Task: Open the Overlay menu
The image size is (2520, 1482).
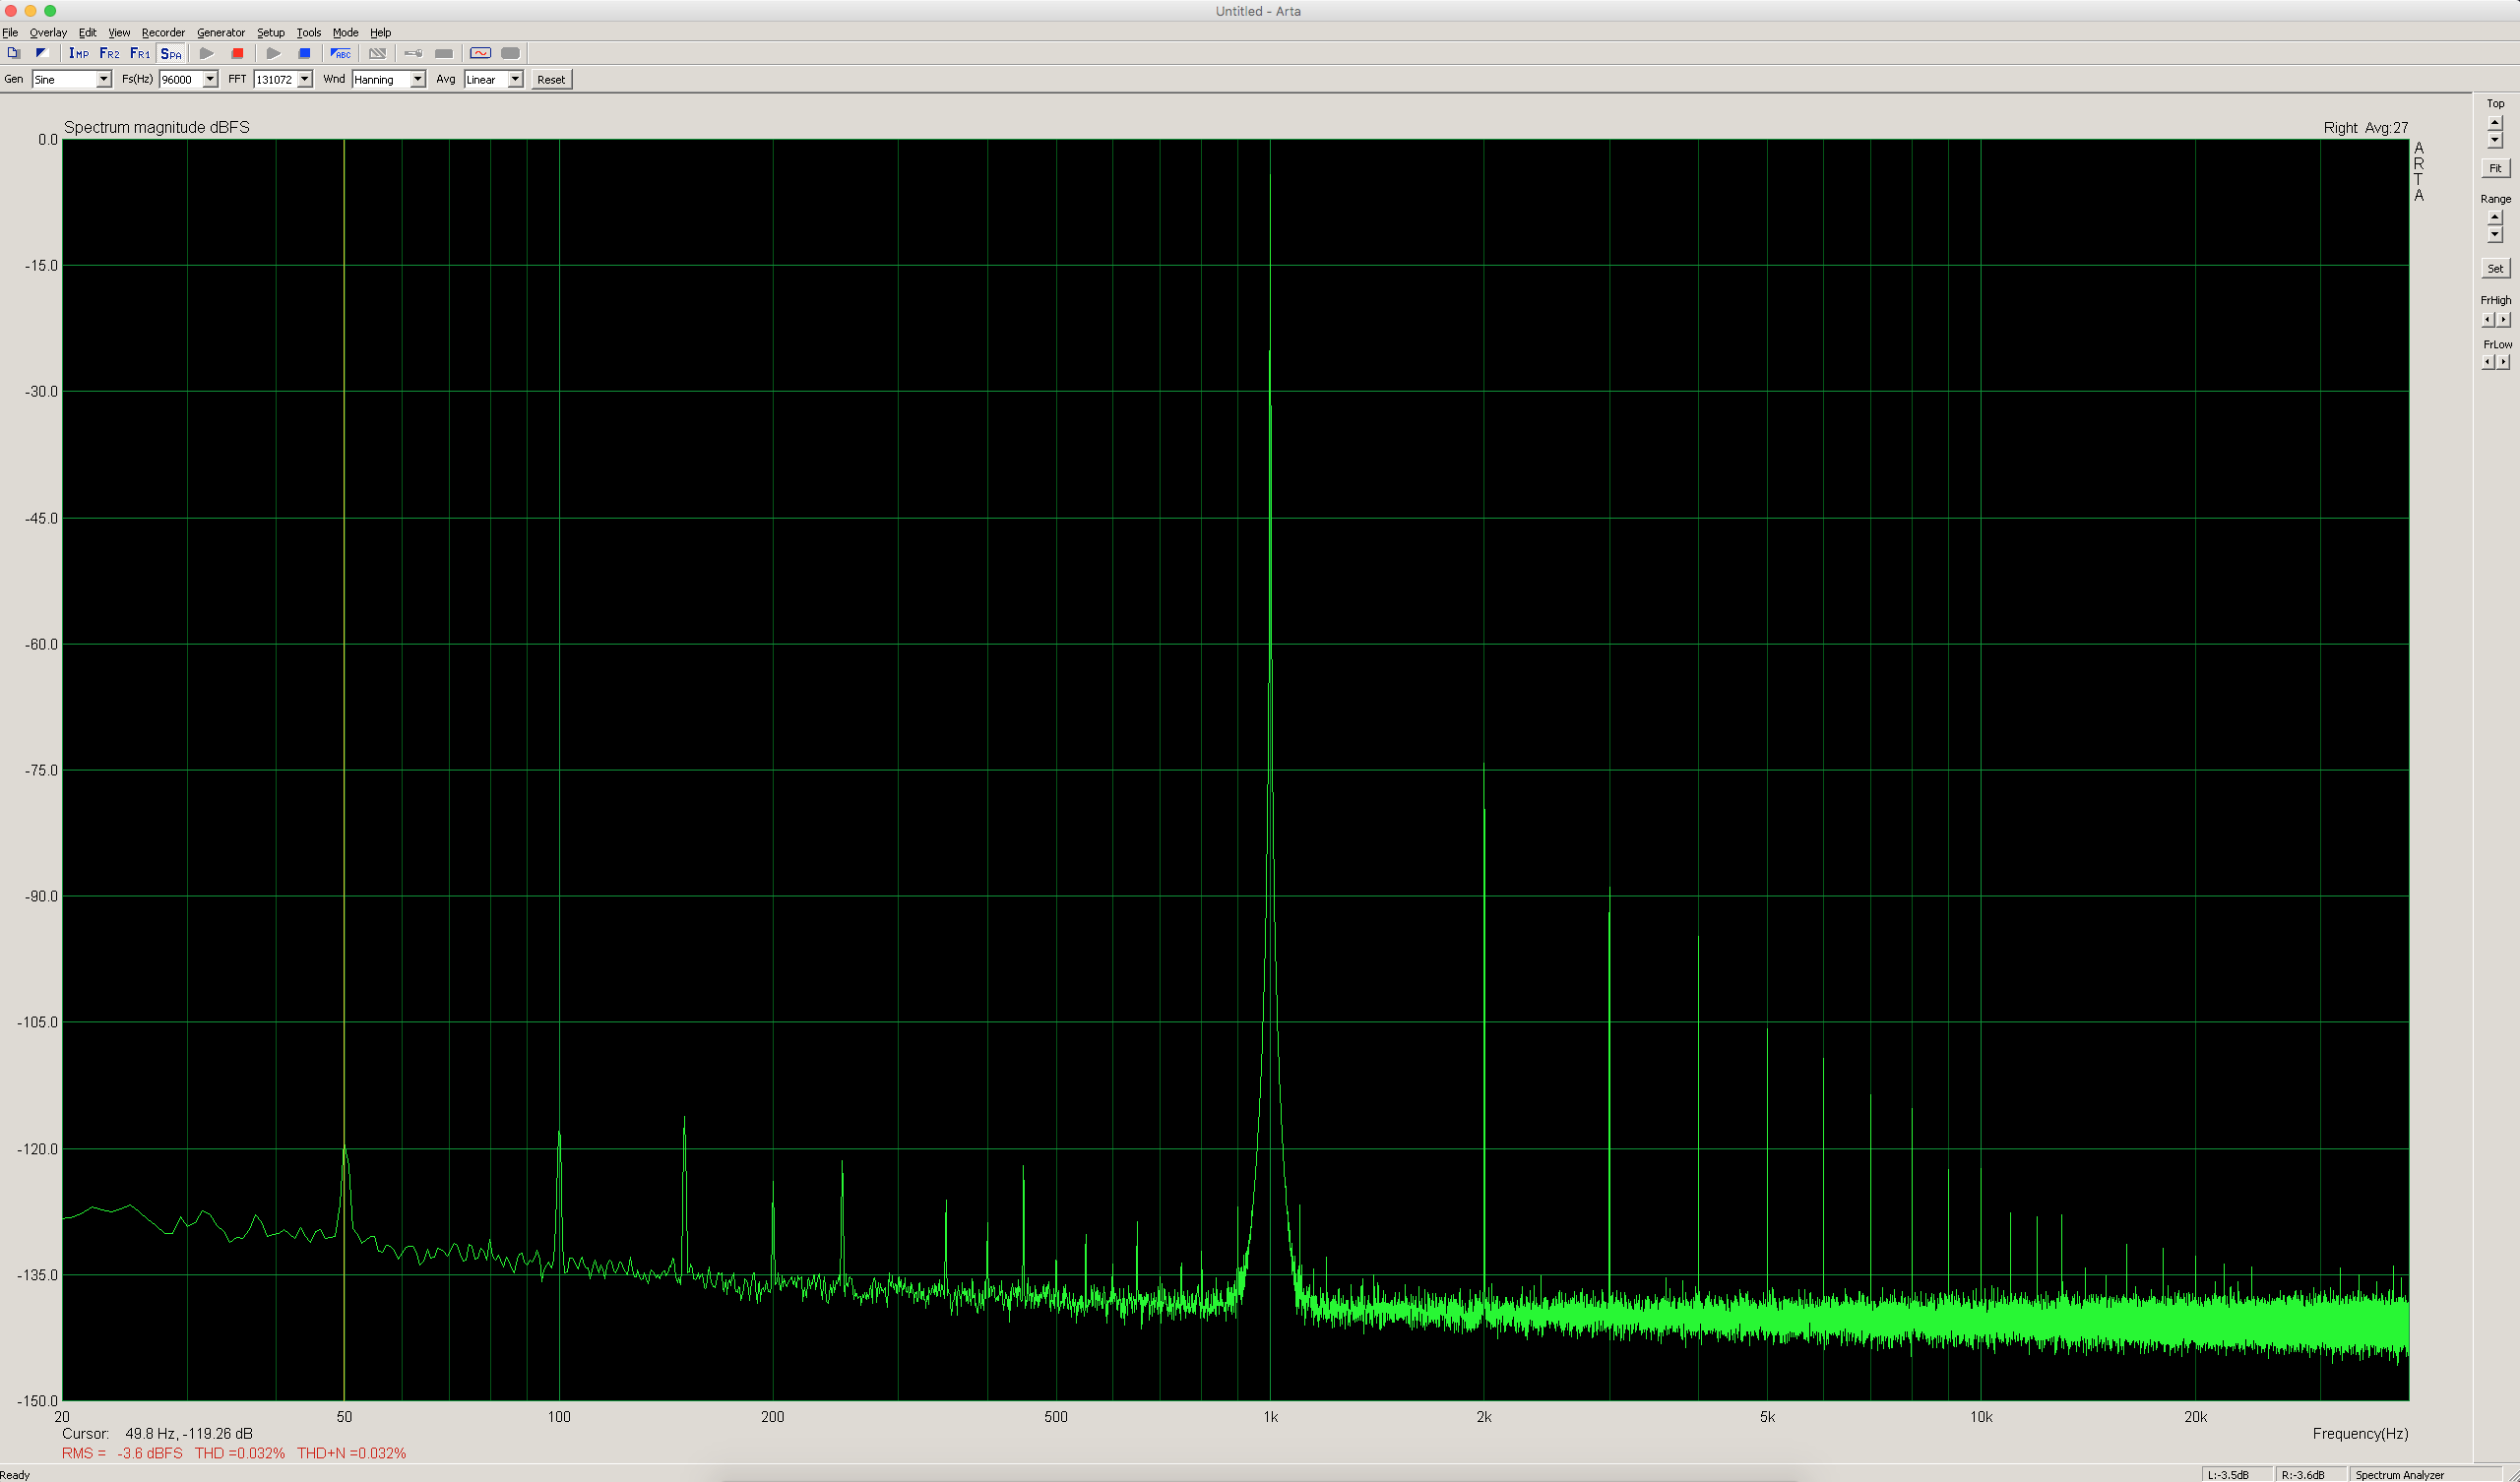Action: (x=48, y=33)
